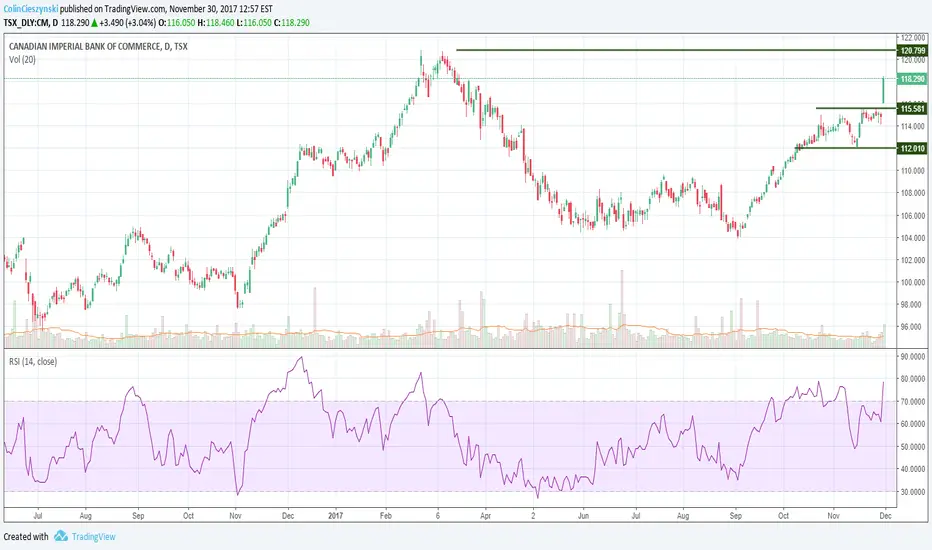Click the 100.000 price axis value
The width and height of the screenshot is (932, 550).
pos(914,282)
